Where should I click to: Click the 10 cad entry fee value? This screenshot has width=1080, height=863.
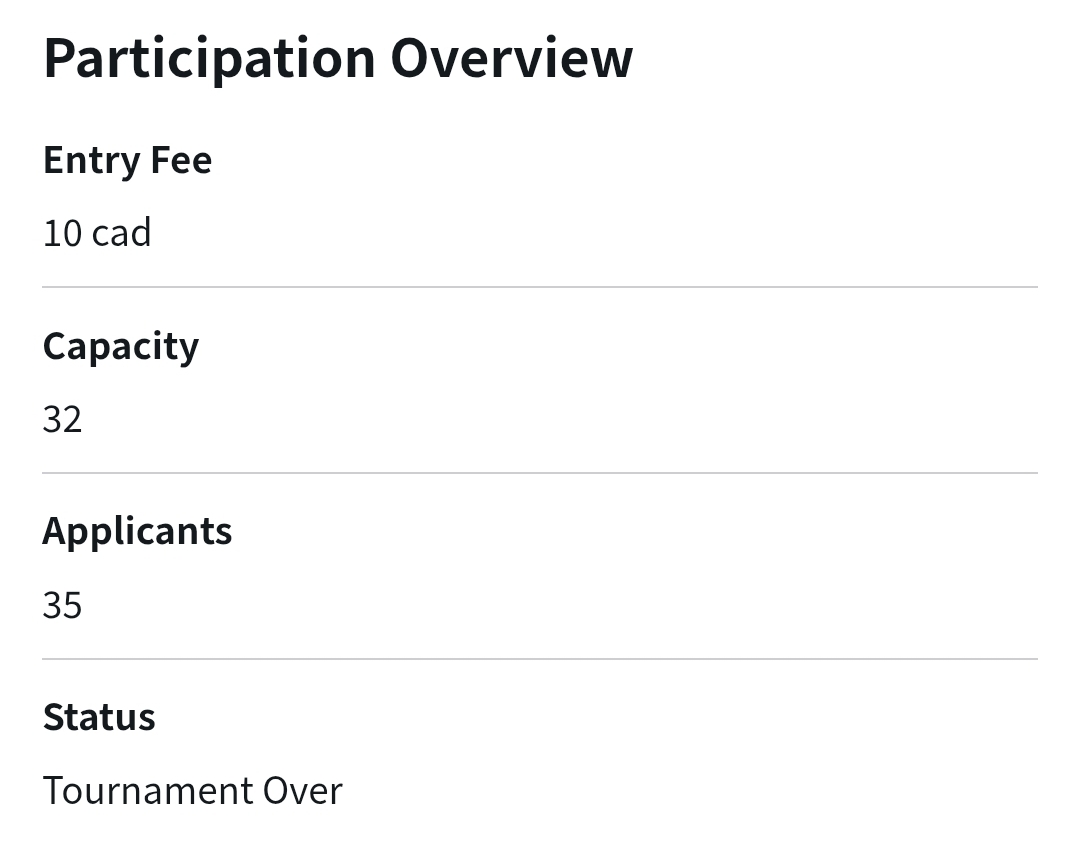click(x=97, y=233)
